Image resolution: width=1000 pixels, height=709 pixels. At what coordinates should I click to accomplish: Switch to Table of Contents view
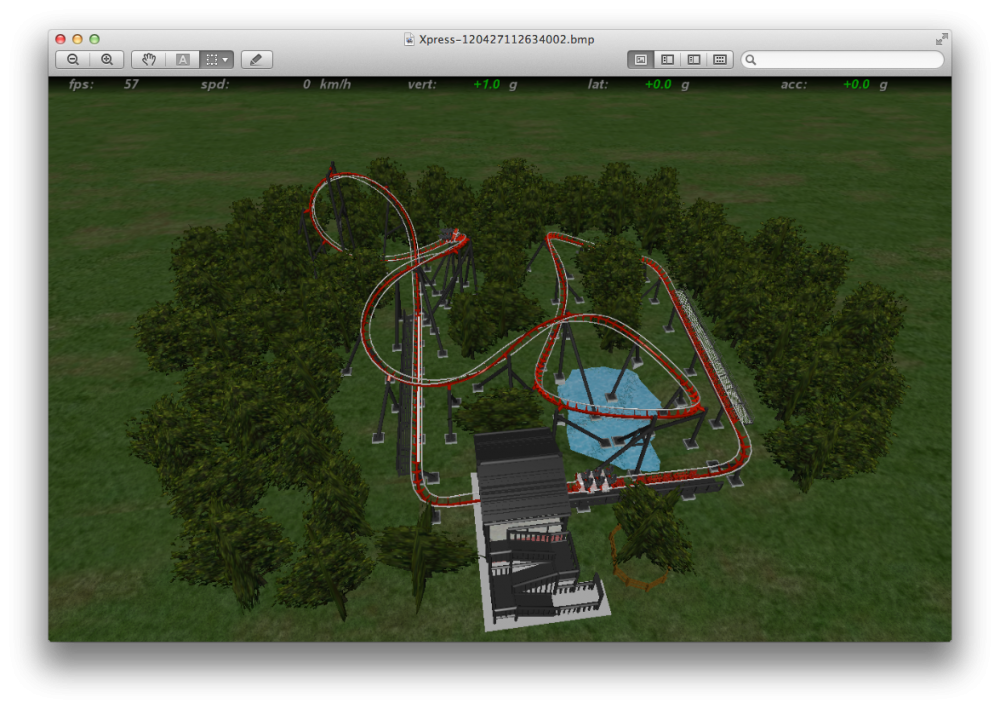click(x=693, y=60)
